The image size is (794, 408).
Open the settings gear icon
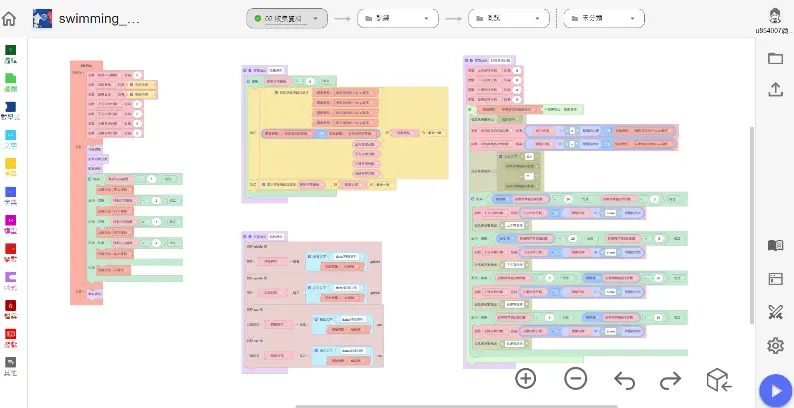point(775,346)
